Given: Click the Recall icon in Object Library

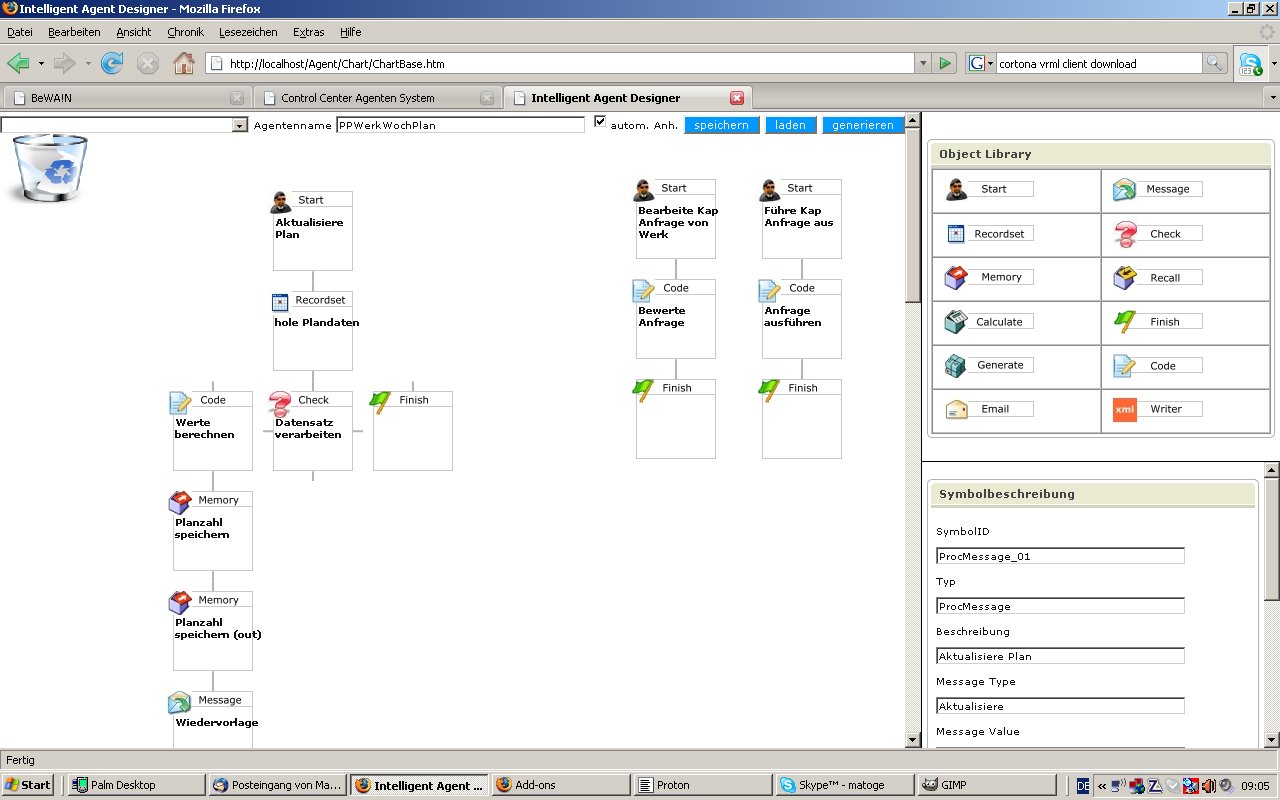Looking at the screenshot, I should tap(1125, 278).
